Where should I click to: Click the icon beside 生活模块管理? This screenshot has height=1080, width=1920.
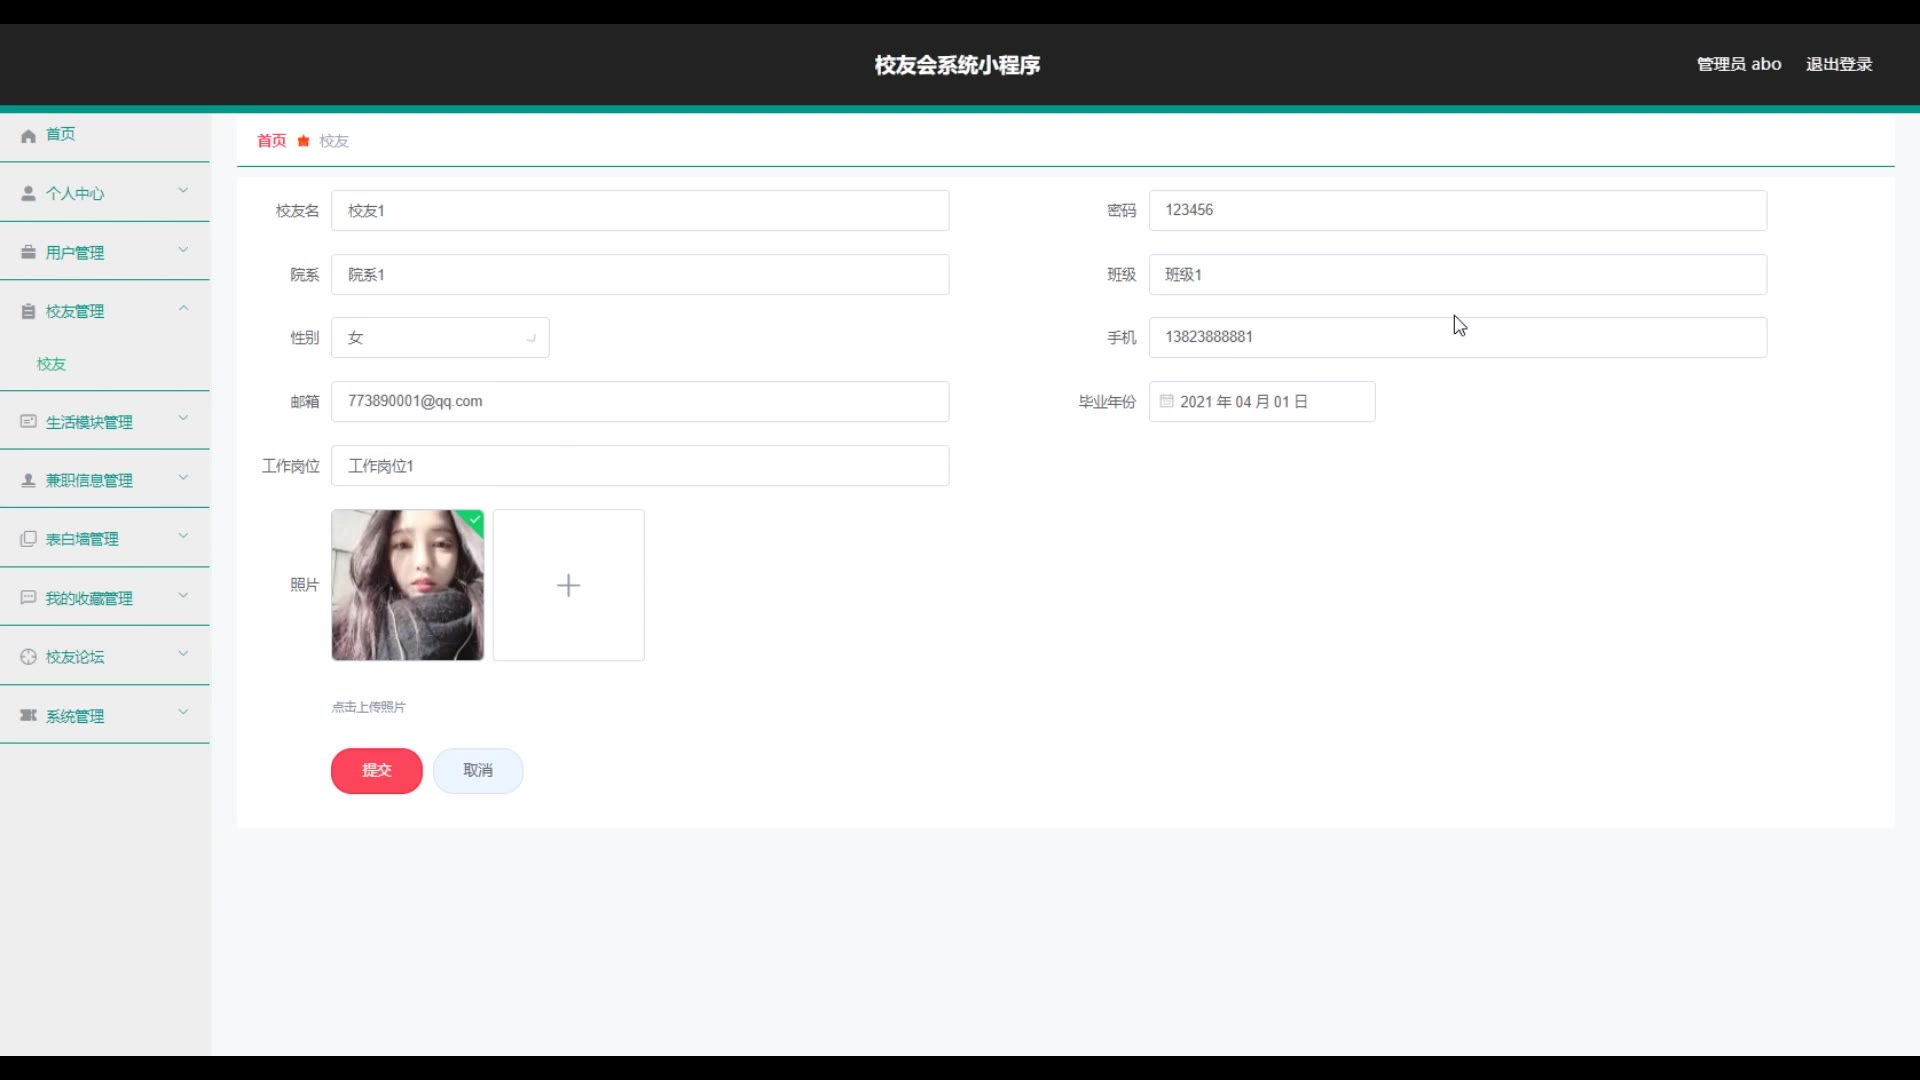coord(28,421)
